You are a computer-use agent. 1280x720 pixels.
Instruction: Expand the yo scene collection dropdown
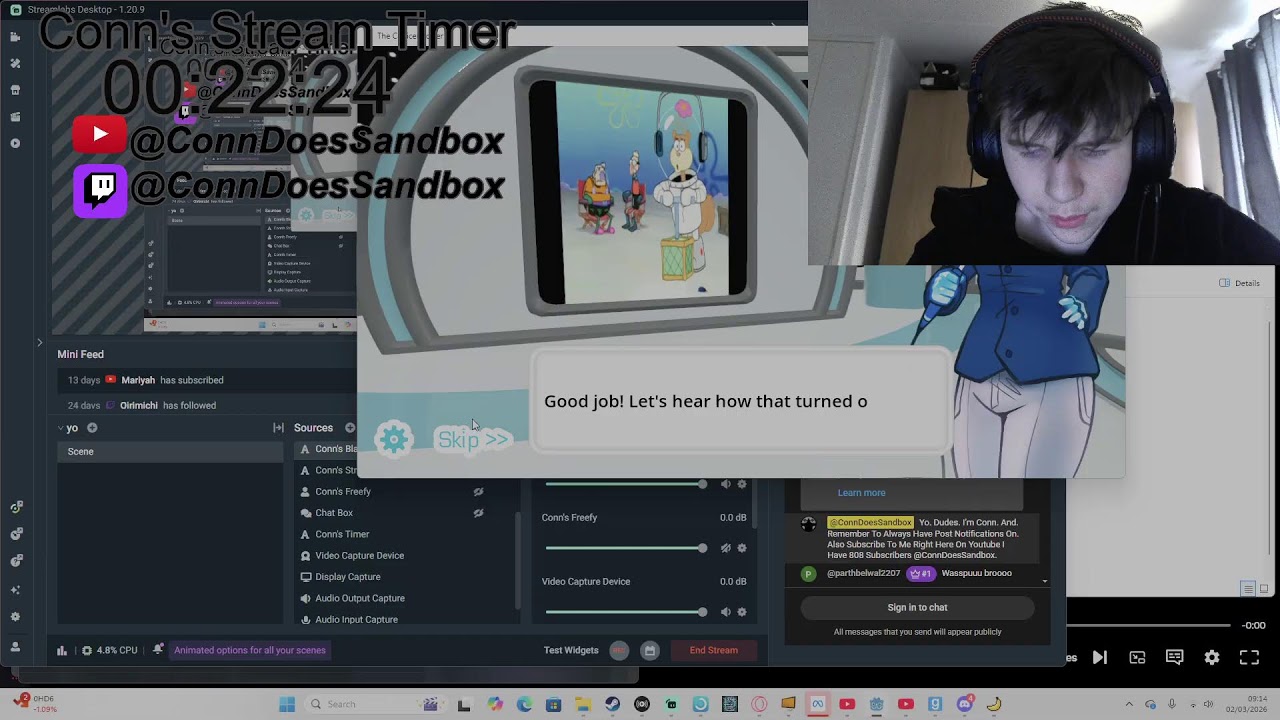[x=61, y=428]
